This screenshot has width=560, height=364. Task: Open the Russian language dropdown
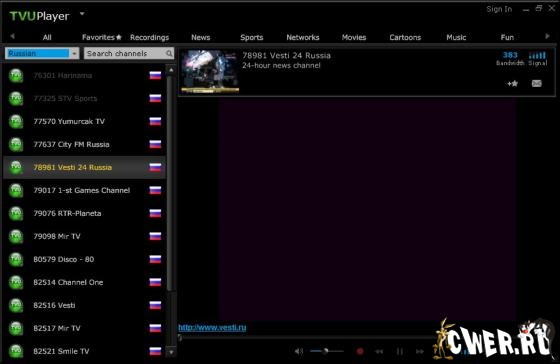click(x=74, y=54)
